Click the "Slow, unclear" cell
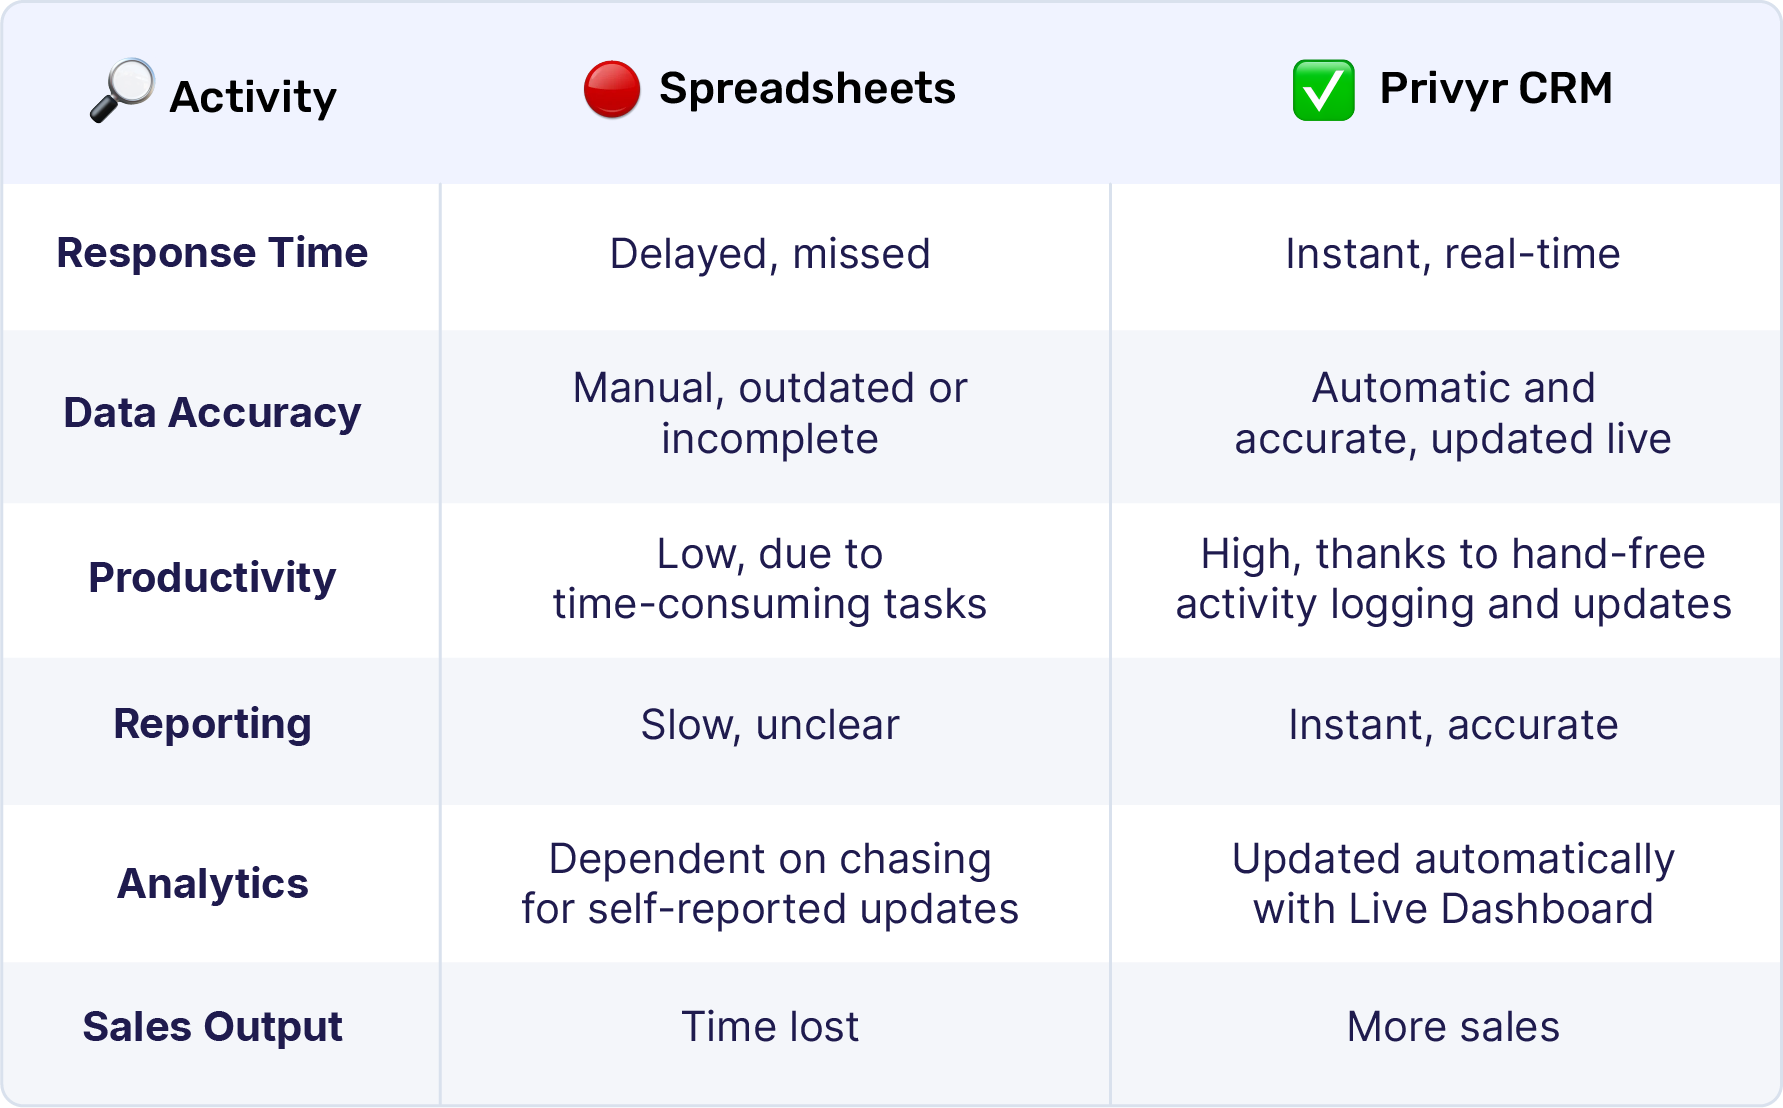Viewport: 1783px width, 1108px height. pyautogui.click(x=770, y=725)
